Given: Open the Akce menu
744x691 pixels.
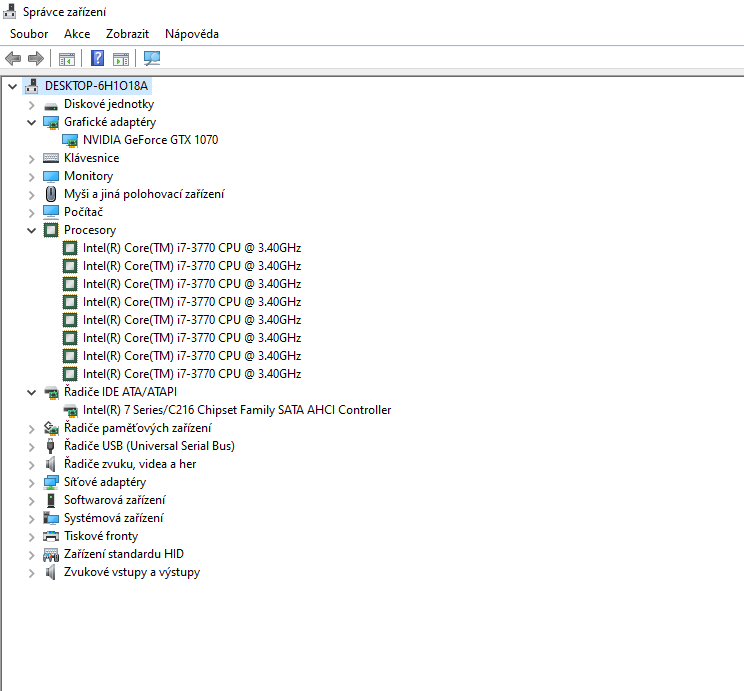Looking at the screenshot, I should click(x=77, y=34).
